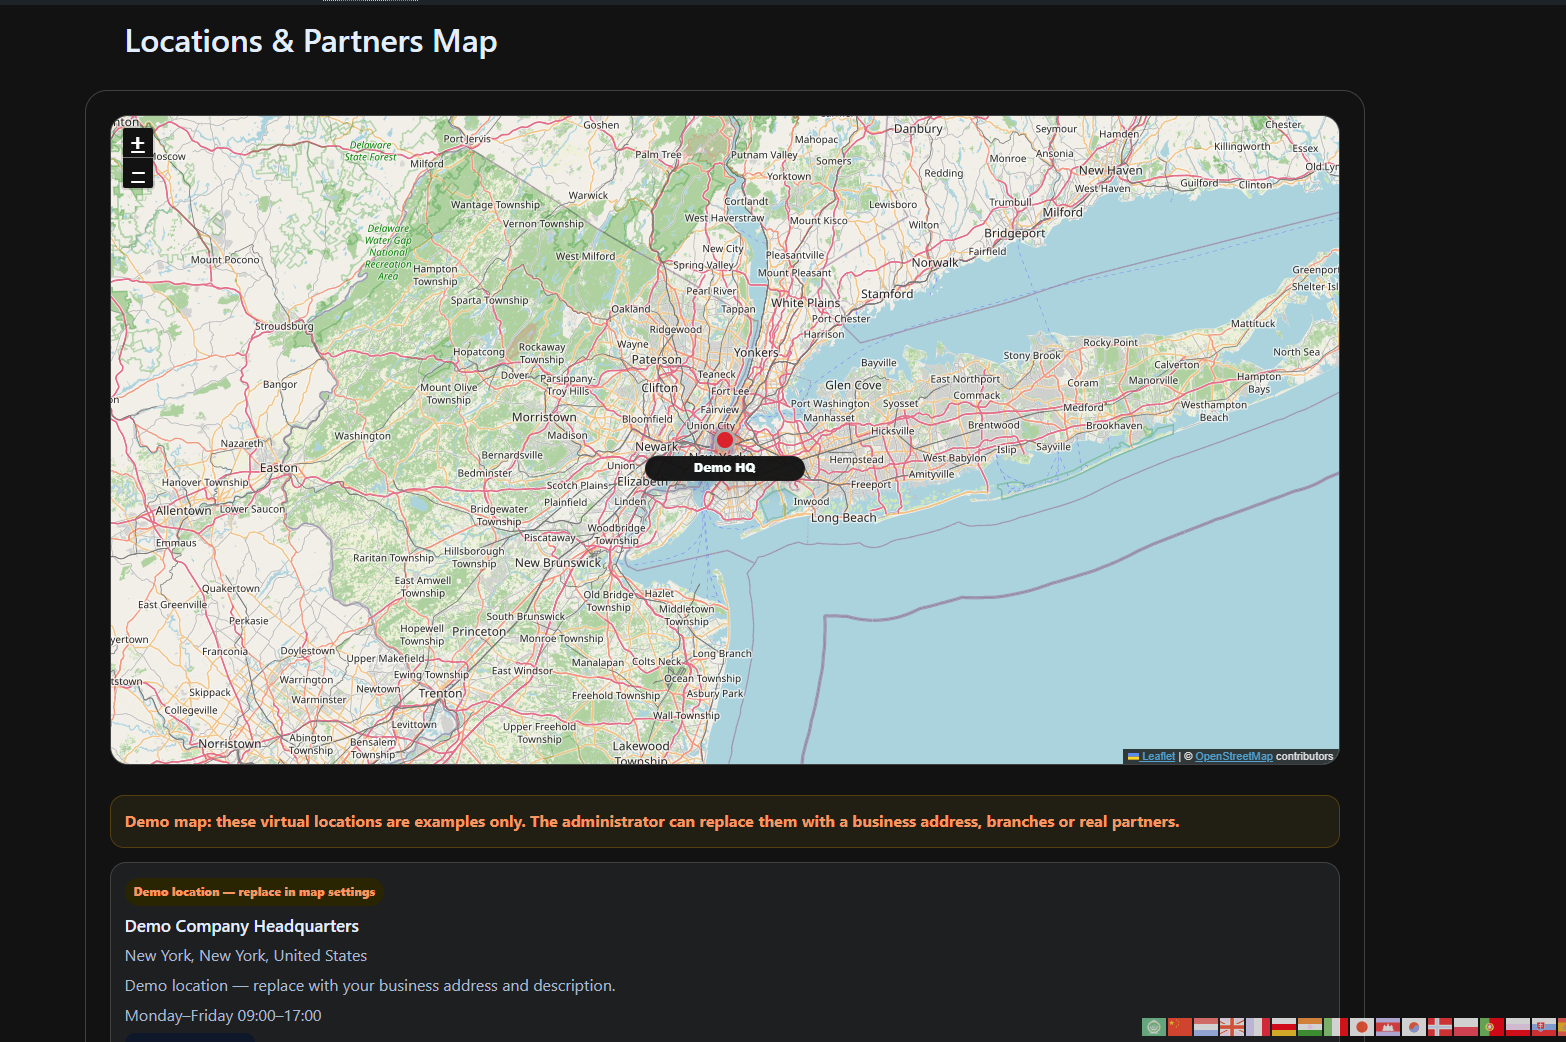The width and height of the screenshot is (1566, 1042).
Task: Click the Monday–Friday 09:00–17:00 hours
Action: pyautogui.click(x=223, y=1016)
